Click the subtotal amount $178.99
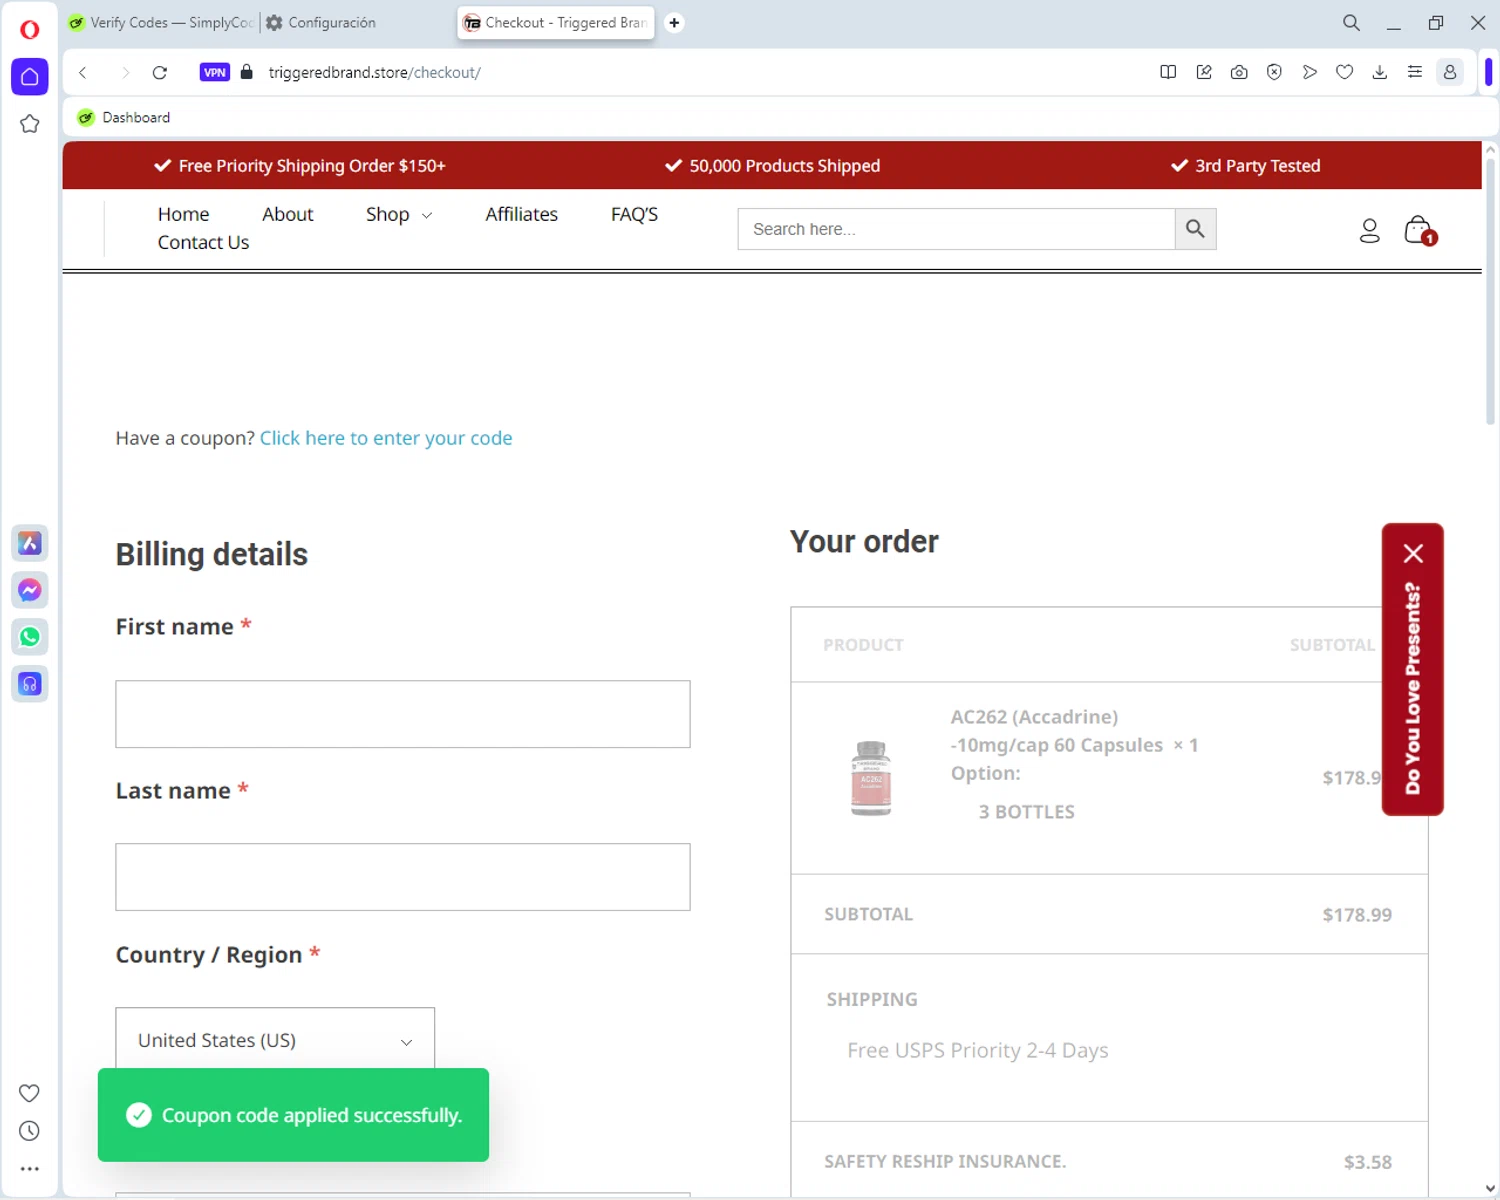This screenshot has width=1500, height=1200. click(1357, 914)
